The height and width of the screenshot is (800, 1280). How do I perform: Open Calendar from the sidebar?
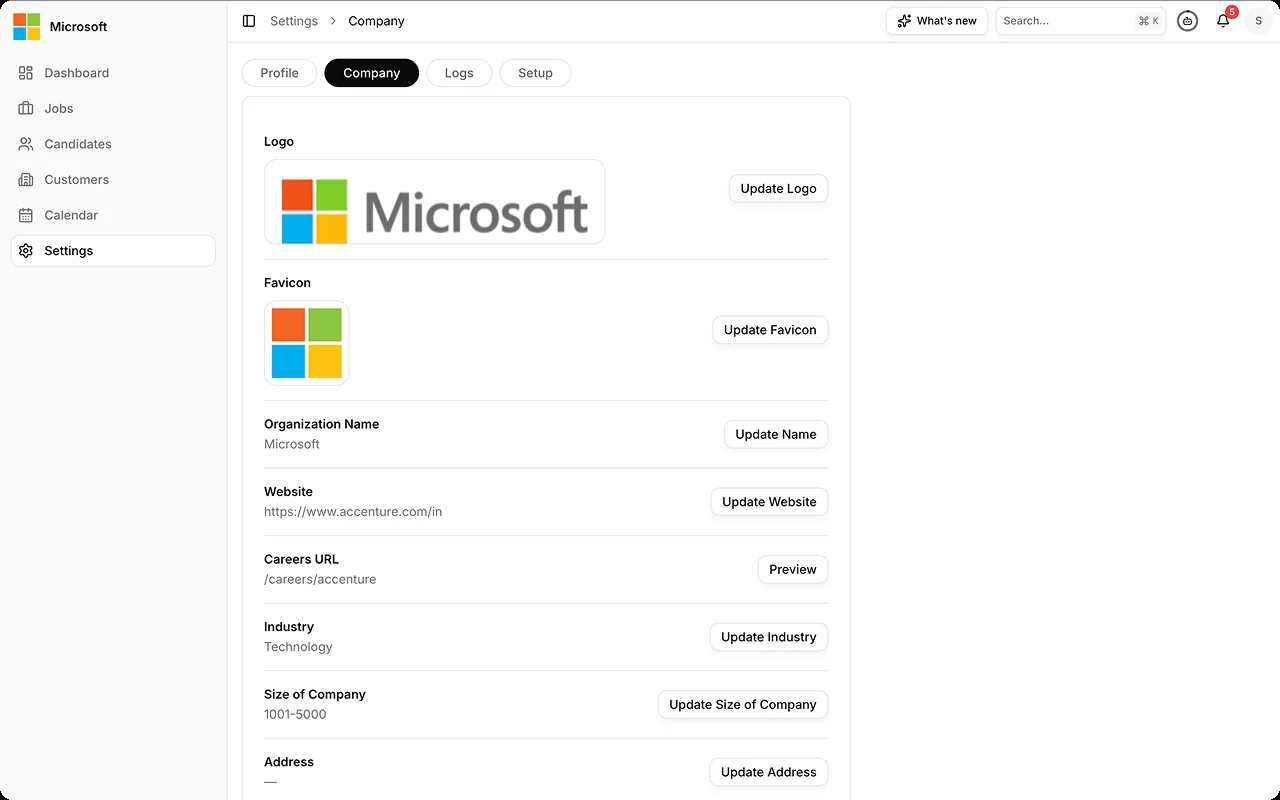point(113,215)
